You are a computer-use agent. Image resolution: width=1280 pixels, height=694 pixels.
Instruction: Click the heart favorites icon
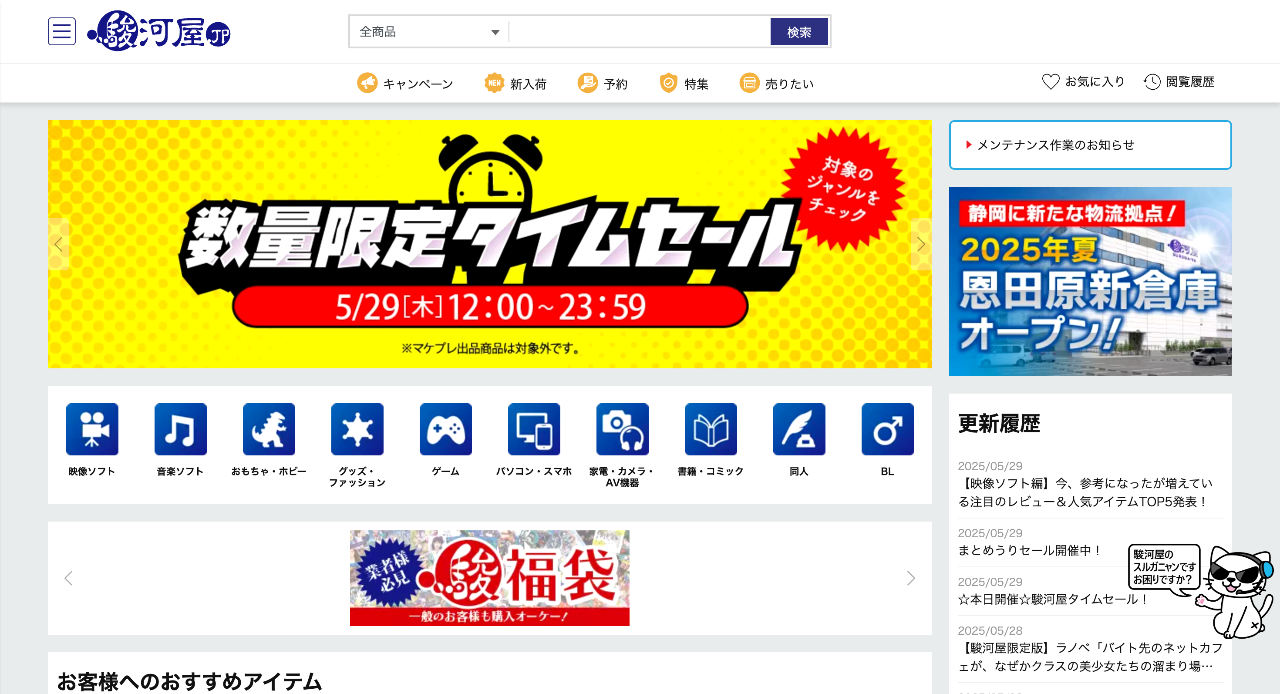click(1051, 82)
